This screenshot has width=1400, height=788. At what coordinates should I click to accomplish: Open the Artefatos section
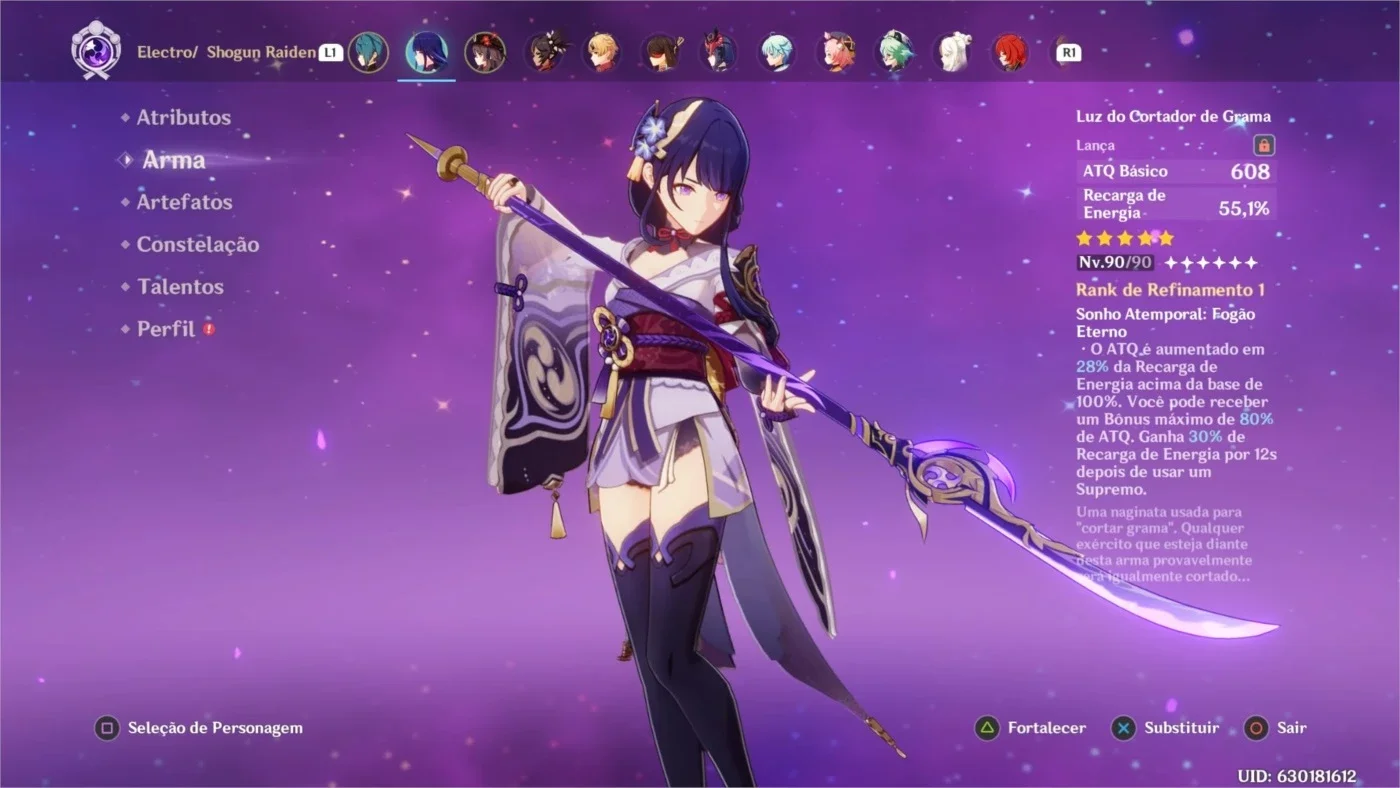click(x=184, y=202)
